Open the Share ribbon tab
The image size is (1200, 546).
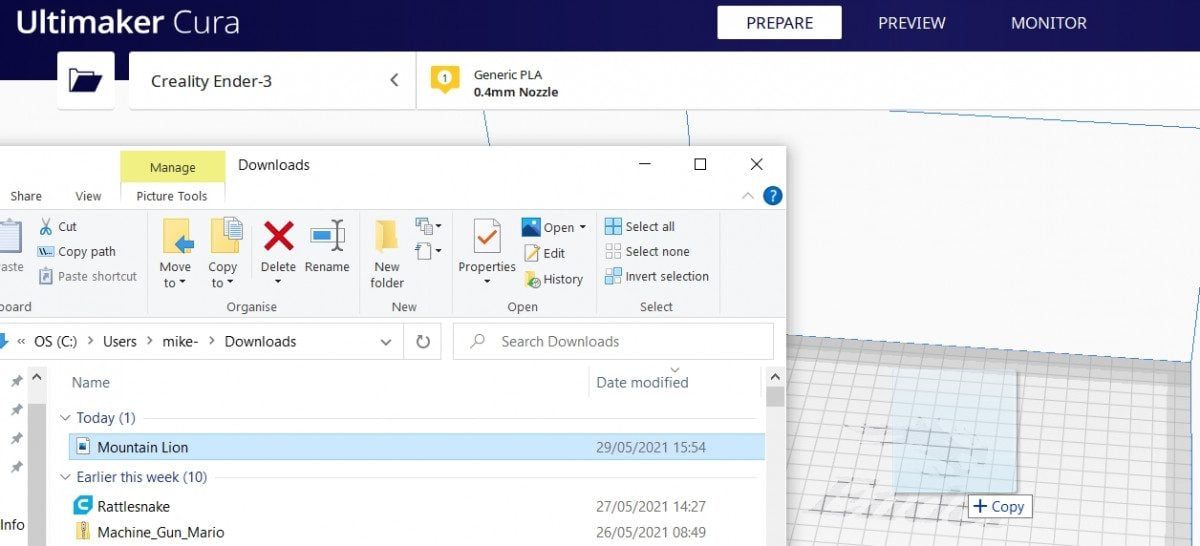[x=26, y=196]
